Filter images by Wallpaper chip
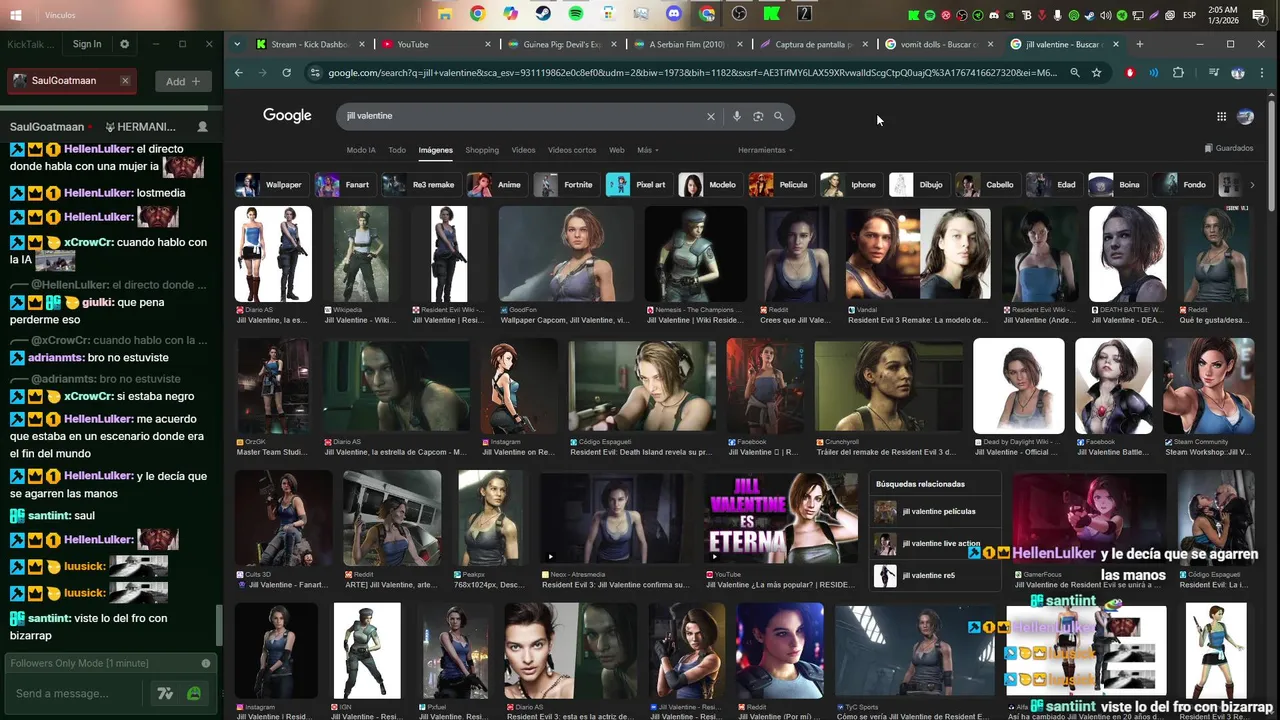The width and height of the screenshot is (1280, 720). point(271,184)
